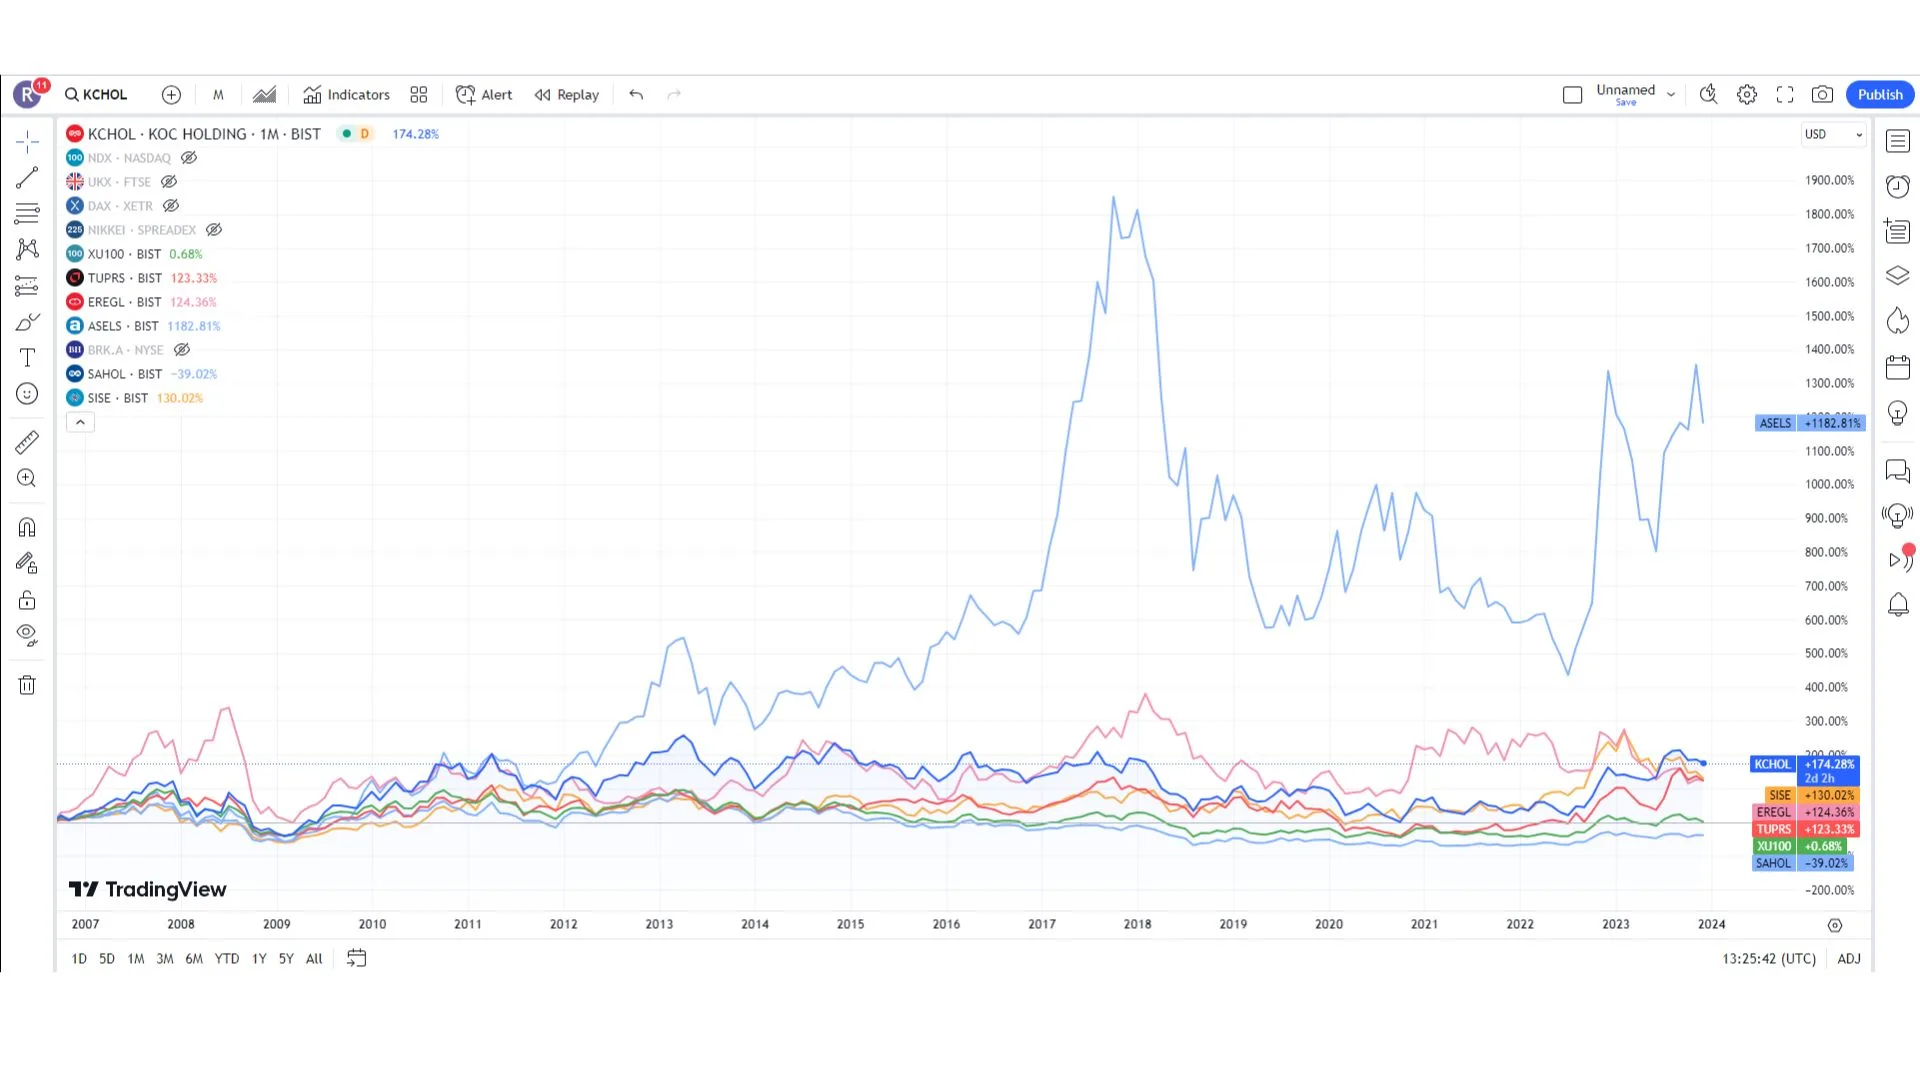Add a symbol to compare

[171, 95]
